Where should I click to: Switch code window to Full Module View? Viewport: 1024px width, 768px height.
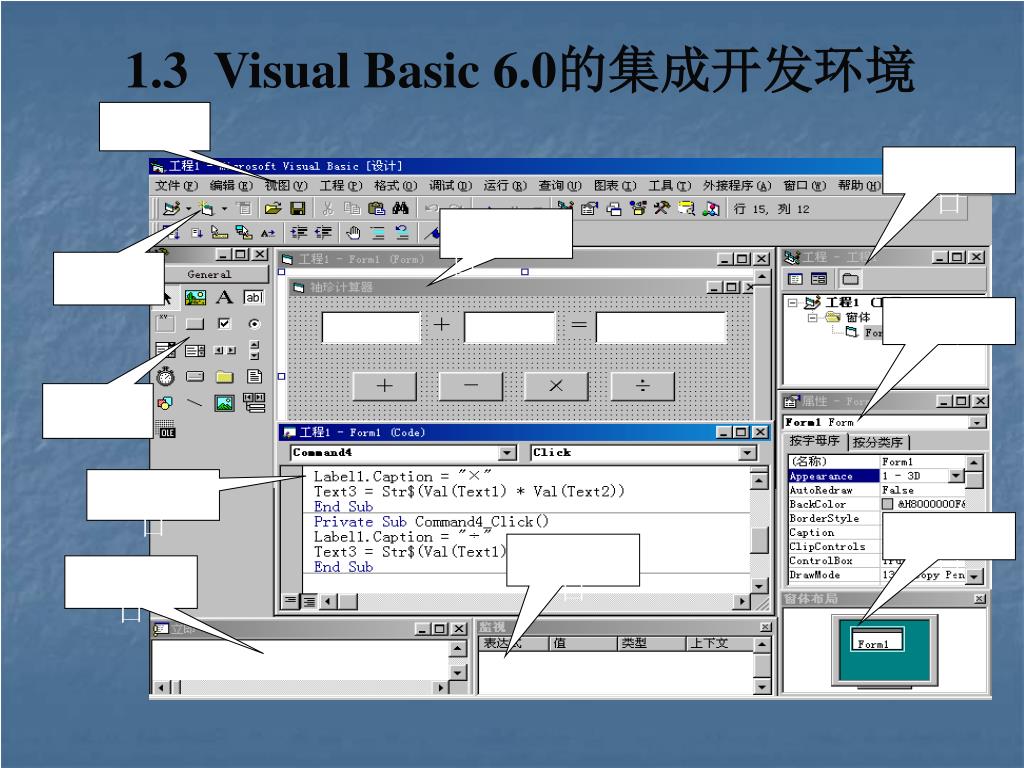[309, 601]
